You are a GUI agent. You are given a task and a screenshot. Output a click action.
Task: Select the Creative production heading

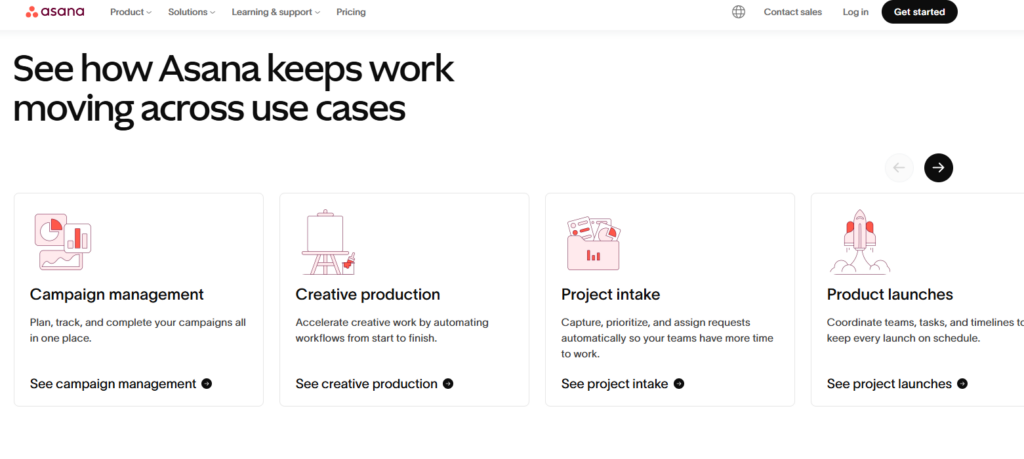(368, 294)
